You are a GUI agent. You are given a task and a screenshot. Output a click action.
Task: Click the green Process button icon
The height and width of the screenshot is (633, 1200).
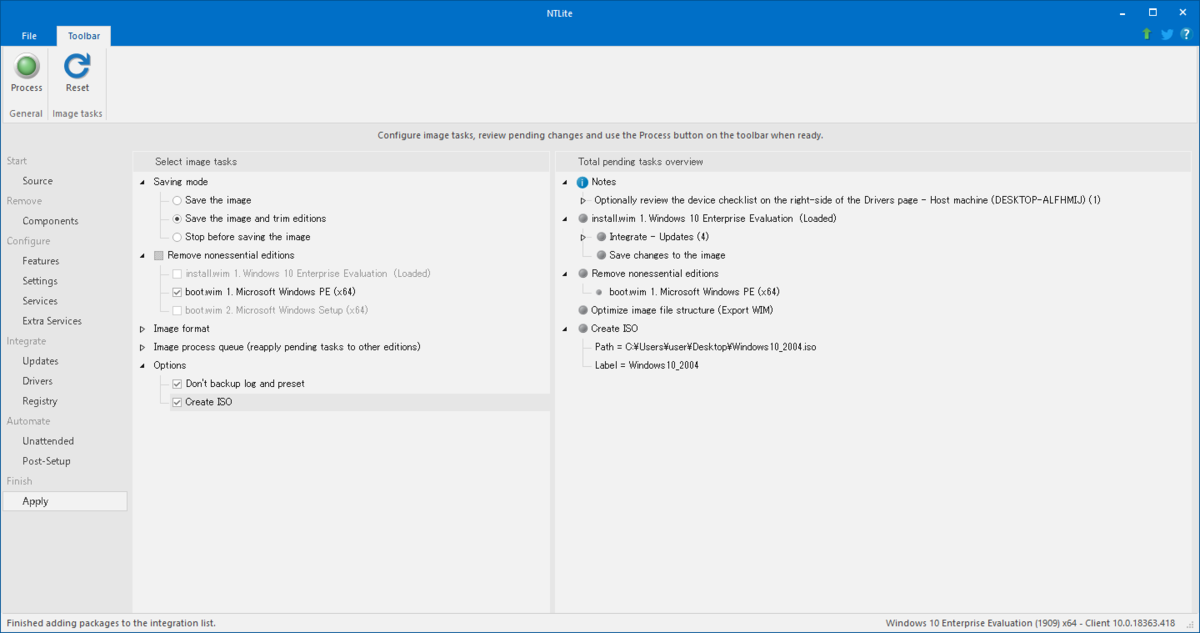[x=27, y=66]
